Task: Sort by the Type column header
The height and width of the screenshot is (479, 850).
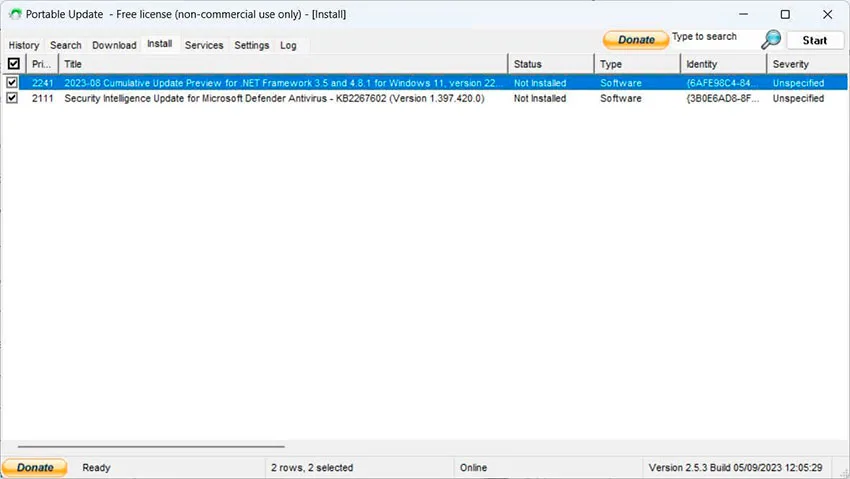Action: (x=637, y=64)
